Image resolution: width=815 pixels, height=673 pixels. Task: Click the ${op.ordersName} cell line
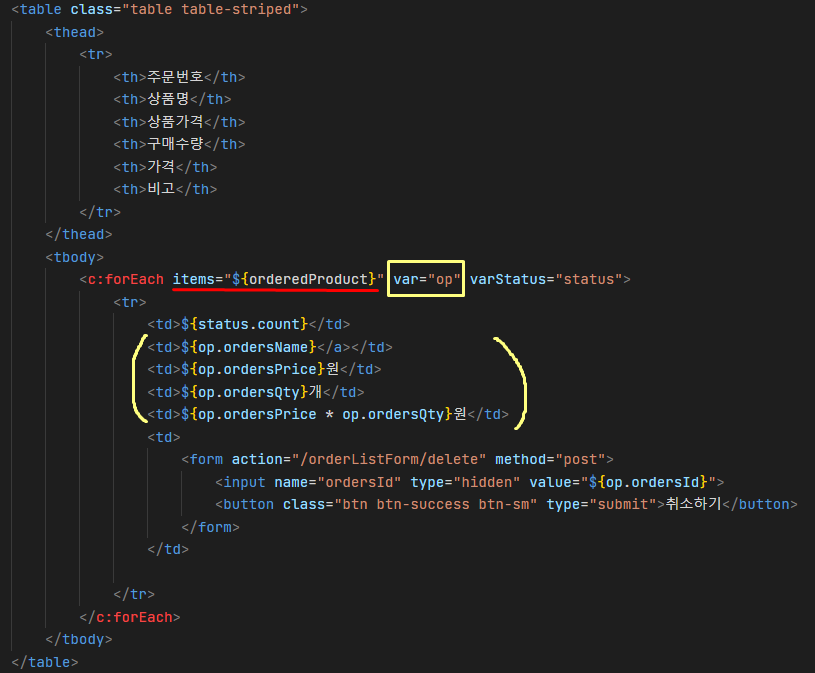point(270,347)
